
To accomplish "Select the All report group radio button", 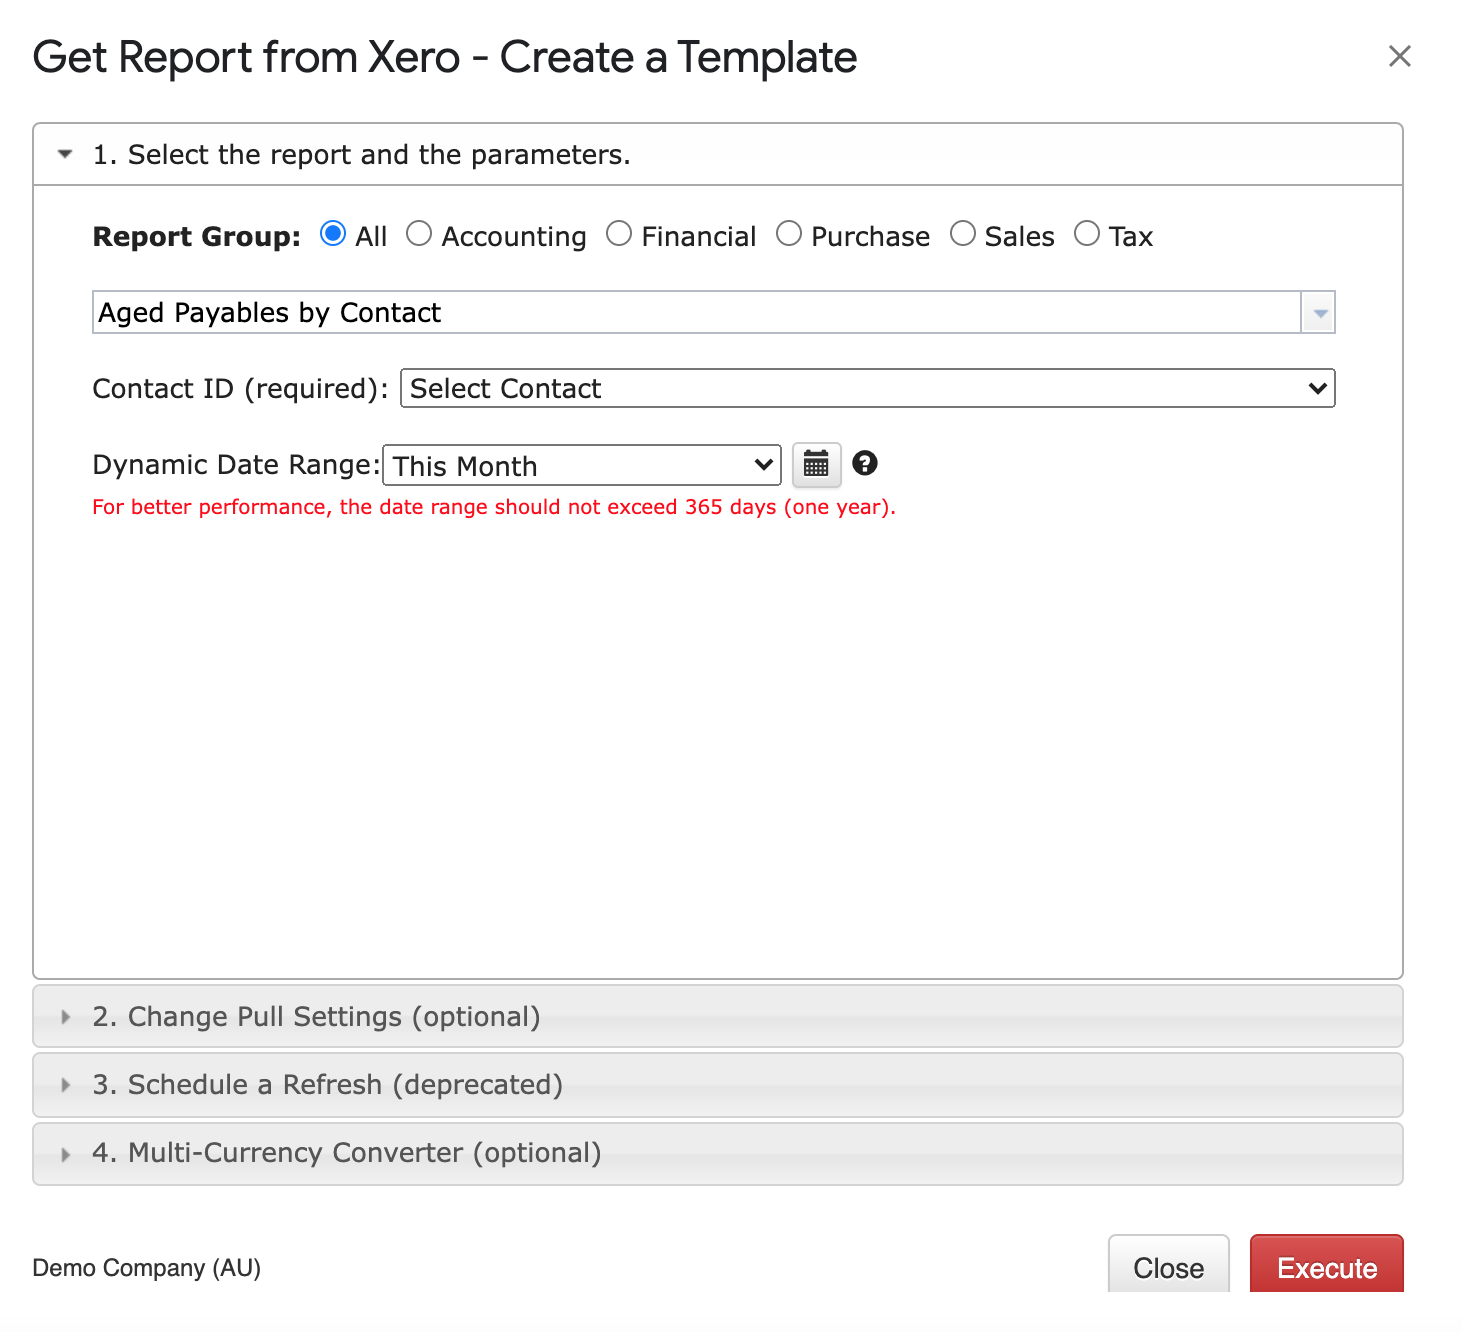I will (x=333, y=234).
